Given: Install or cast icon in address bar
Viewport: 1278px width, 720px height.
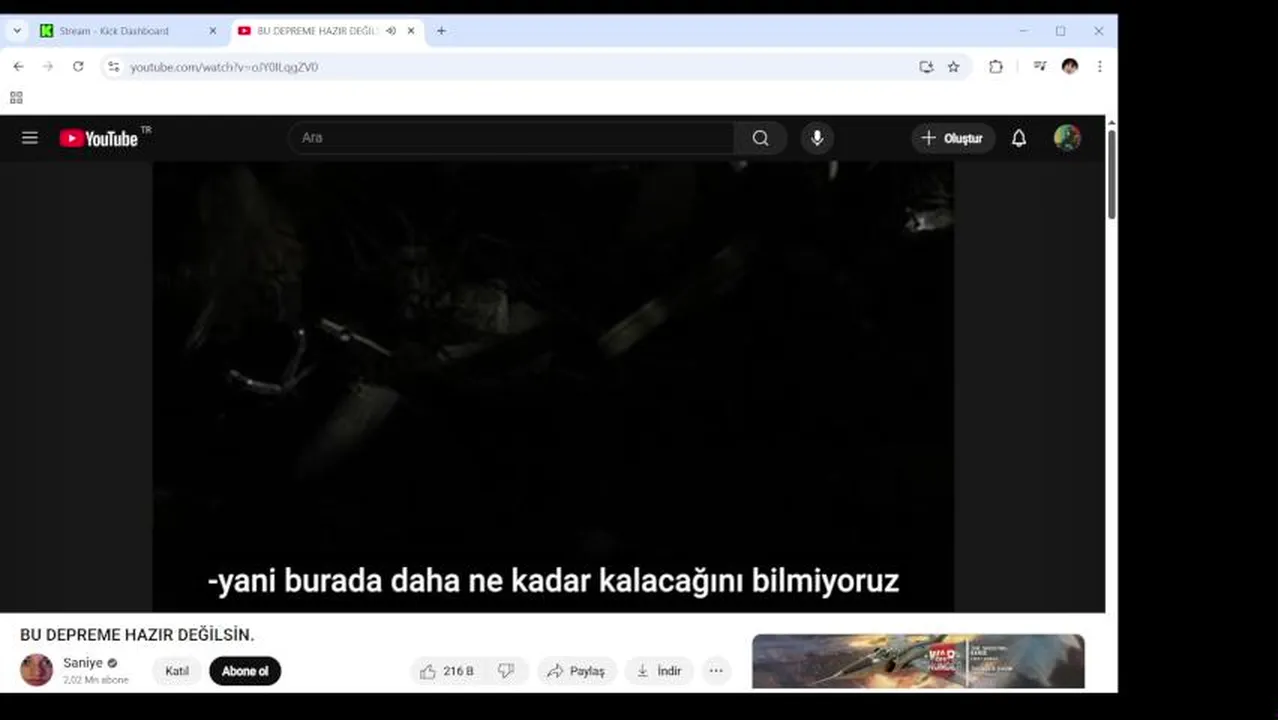Looking at the screenshot, I should [926, 67].
